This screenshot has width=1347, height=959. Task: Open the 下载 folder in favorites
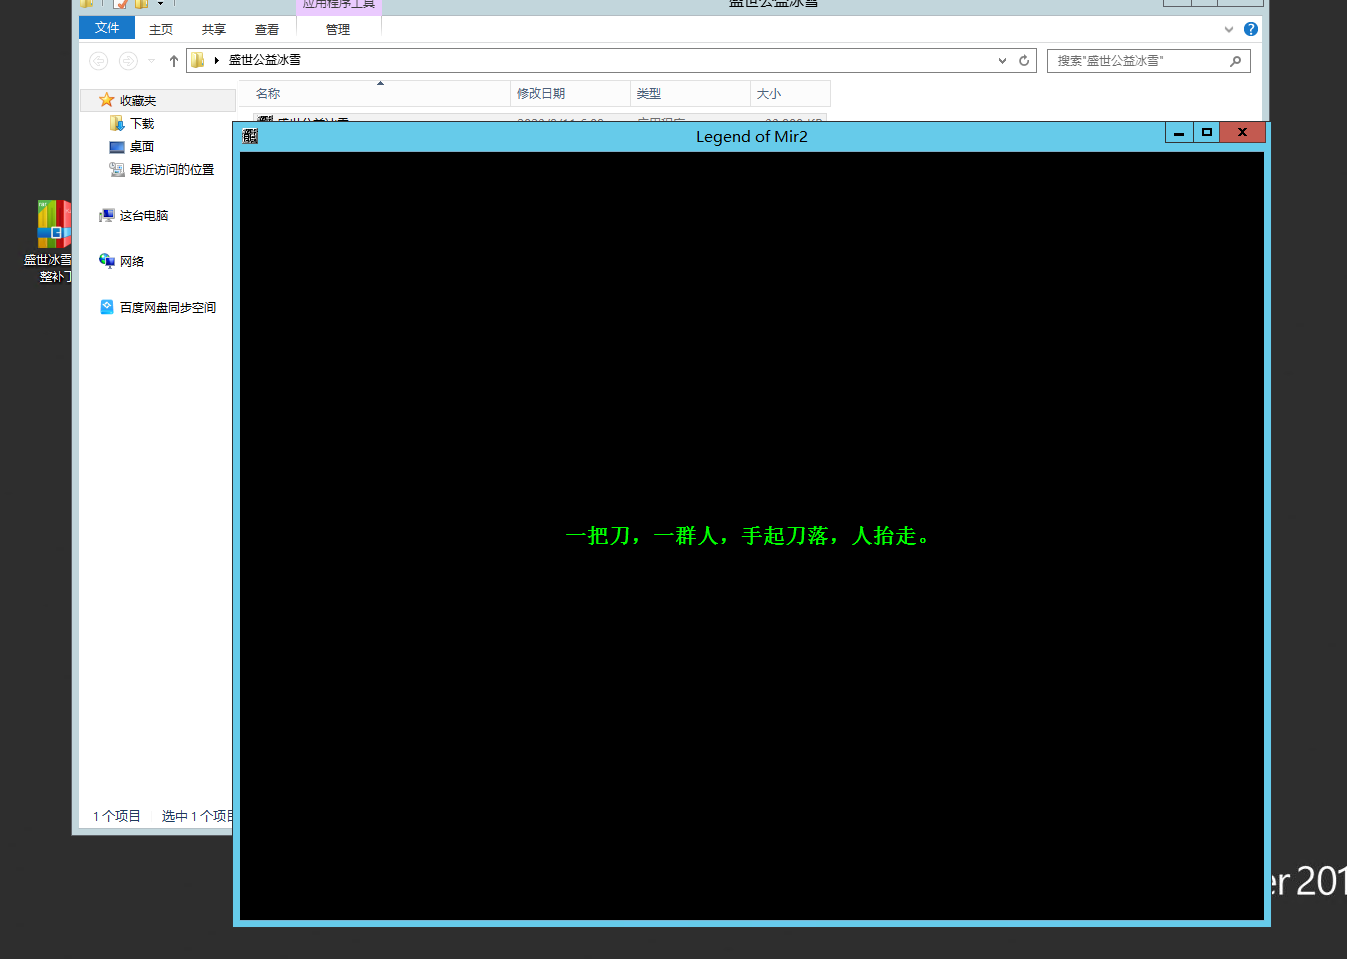click(x=141, y=124)
